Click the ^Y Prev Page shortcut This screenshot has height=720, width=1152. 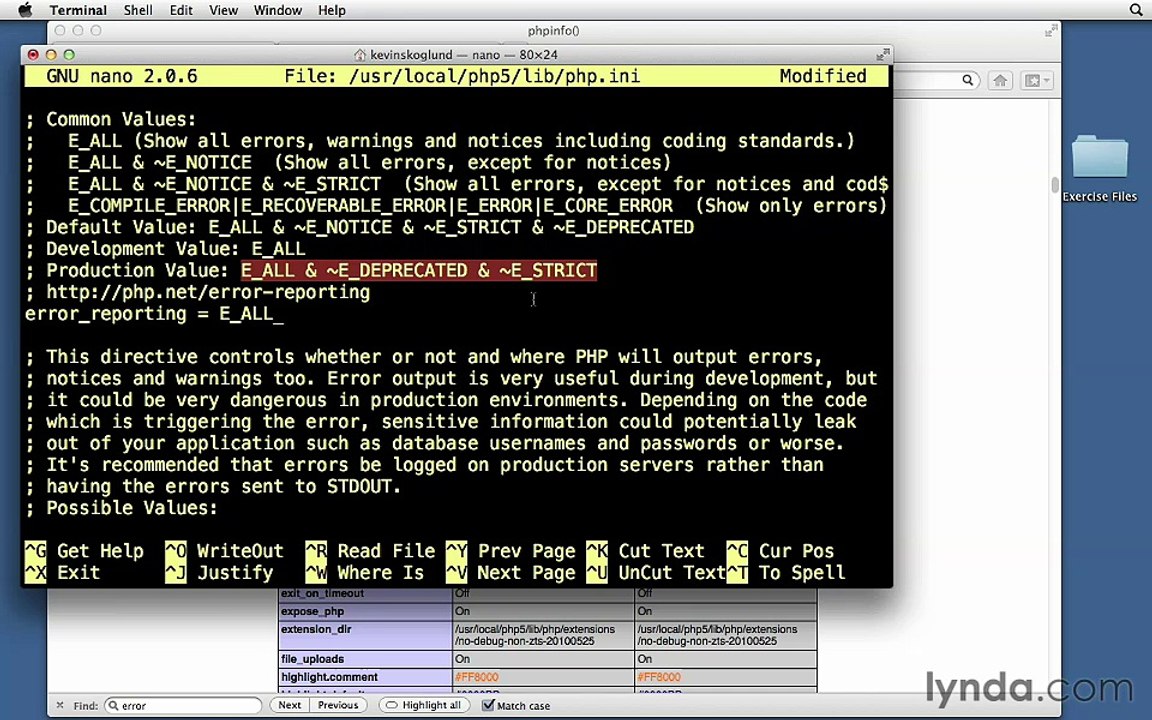coord(511,551)
